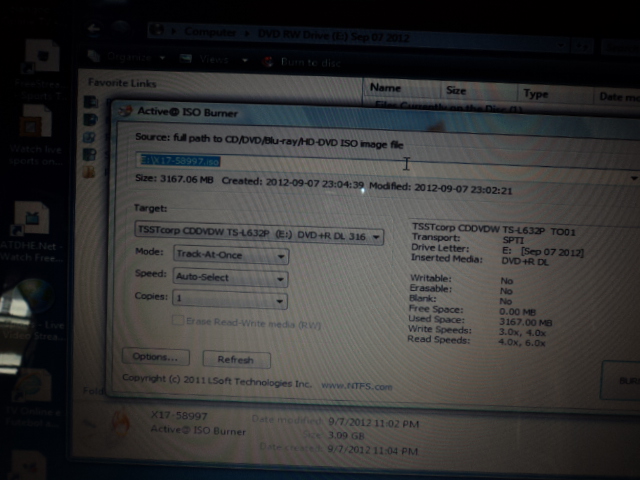Image resolution: width=640 pixels, height=480 pixels.
Task: Click the fourth Favorite Links sidebar icon
Action: tap(89, 154)
